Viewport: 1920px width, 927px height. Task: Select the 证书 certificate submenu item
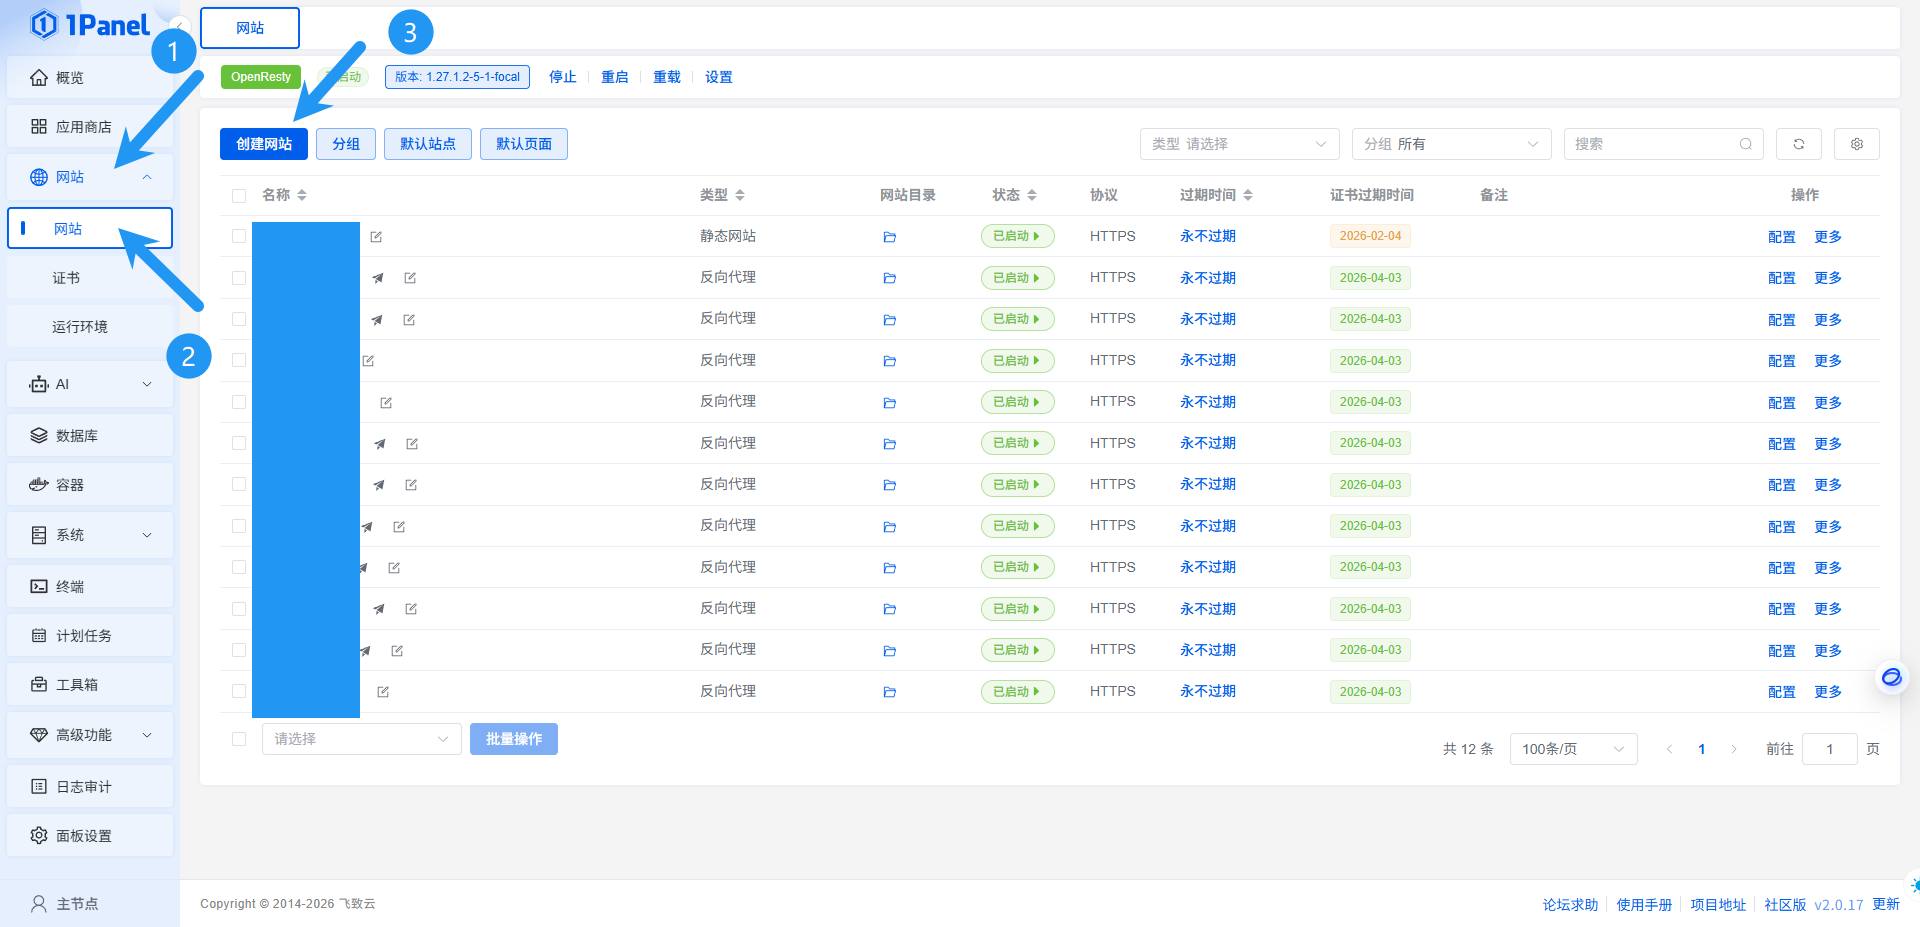(66, 278)
